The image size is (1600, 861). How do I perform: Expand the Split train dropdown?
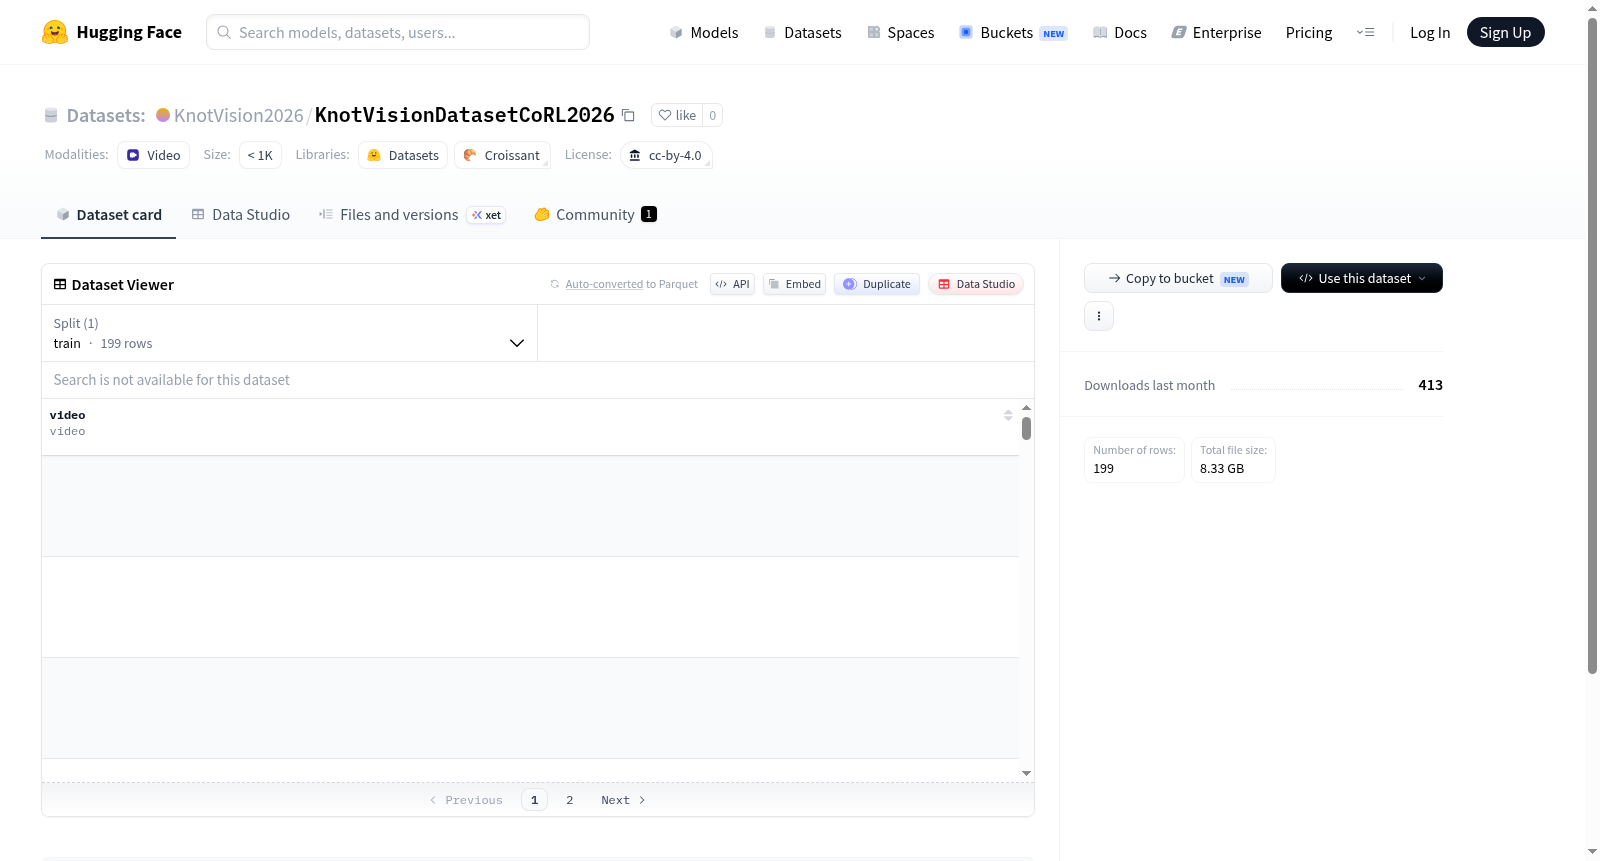point(289,333)
